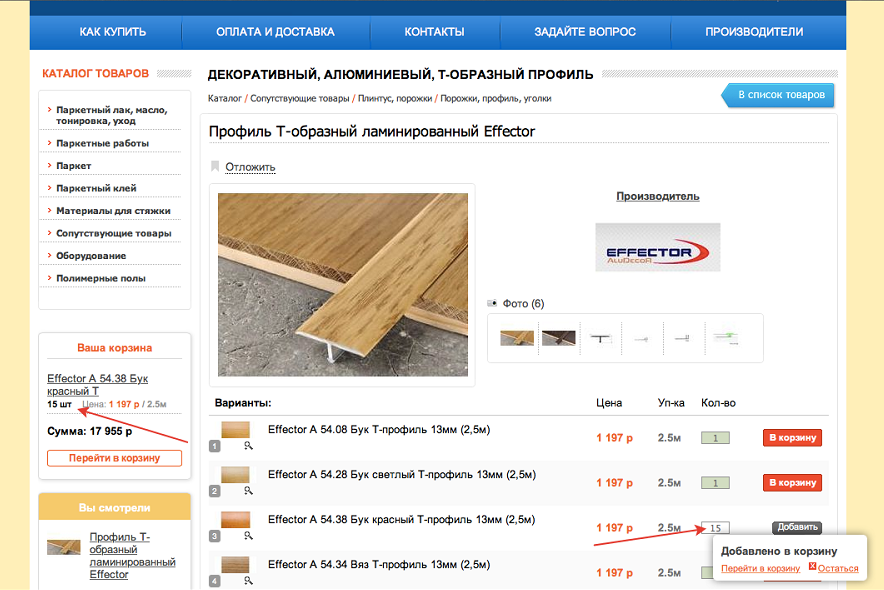
Task: Expand Паркетный лак, масло, тонировка category
Action: click(x=112, y=115)
